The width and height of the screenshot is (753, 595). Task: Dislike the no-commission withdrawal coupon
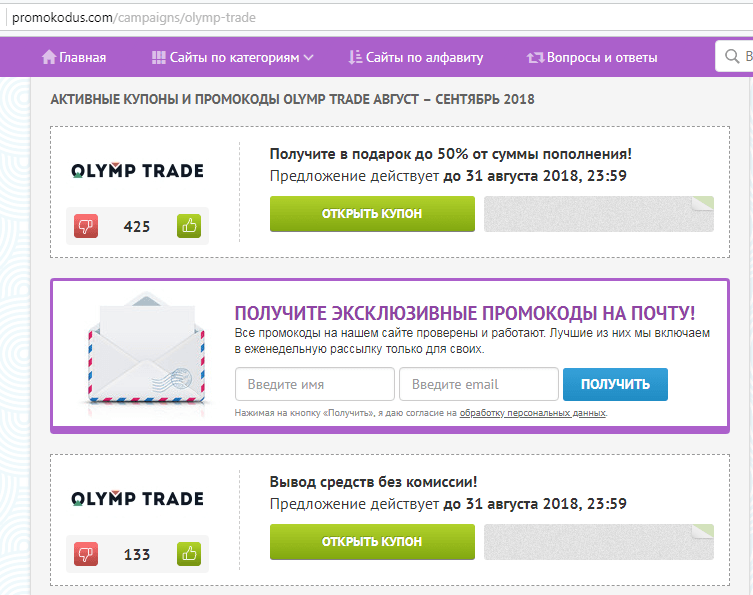(86, 554)
